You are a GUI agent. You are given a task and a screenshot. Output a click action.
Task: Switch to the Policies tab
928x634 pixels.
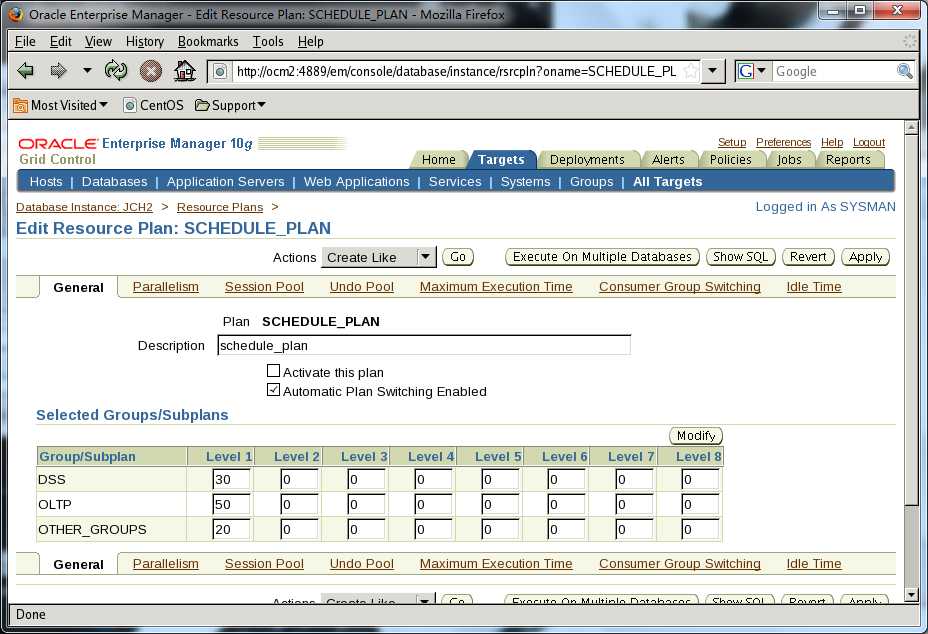[x=730, y=160]
